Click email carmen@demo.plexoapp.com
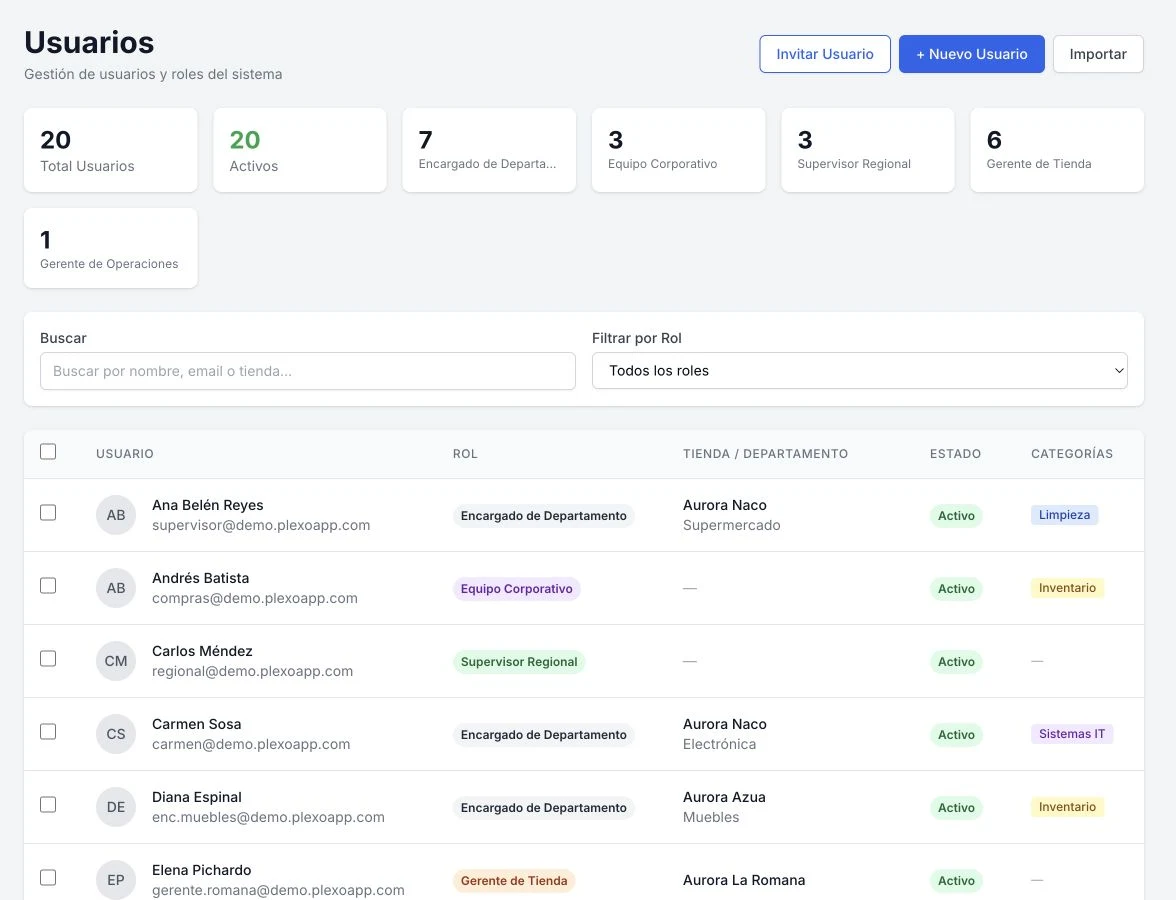Image resolution: width=1176 pixels, height=900 pixels. click(x=251, y=744)
